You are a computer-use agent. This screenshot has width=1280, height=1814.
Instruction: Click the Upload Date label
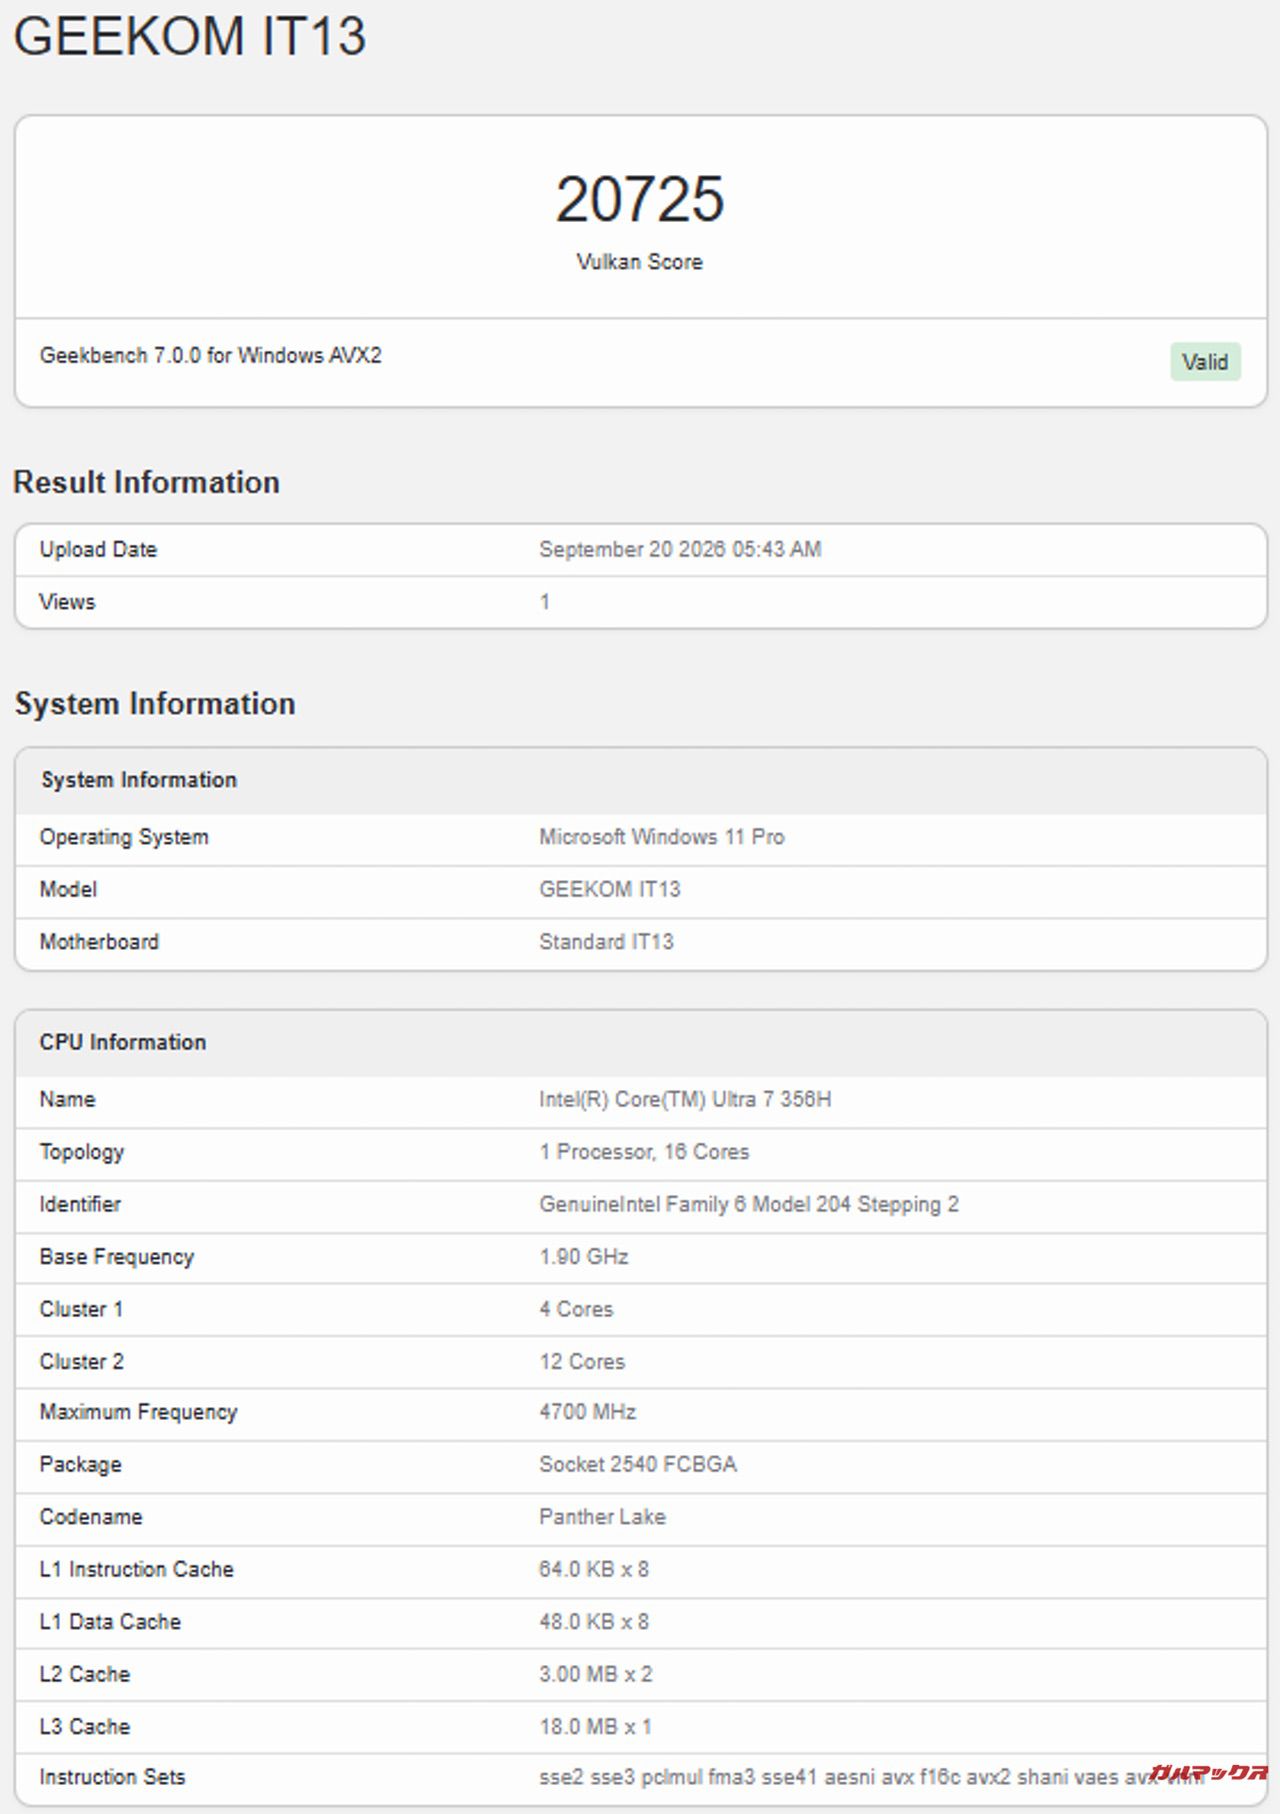tap(98, 549)
